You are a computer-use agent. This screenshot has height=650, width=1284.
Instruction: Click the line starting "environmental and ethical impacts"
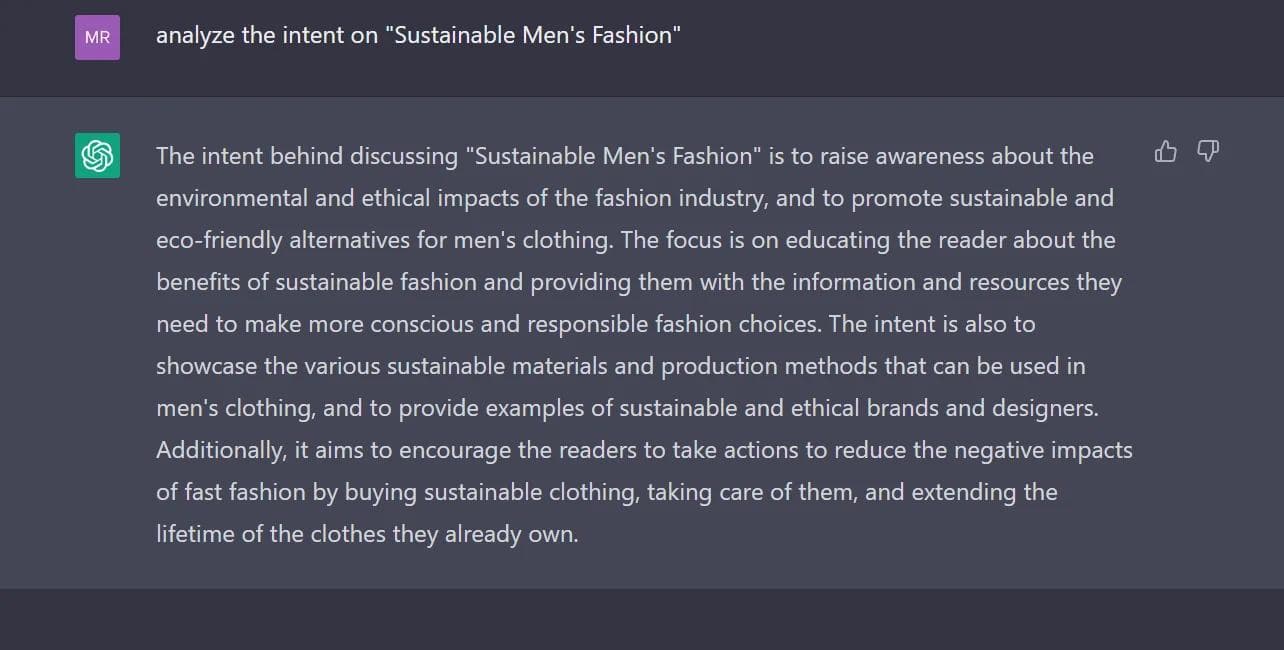point(400,198)
